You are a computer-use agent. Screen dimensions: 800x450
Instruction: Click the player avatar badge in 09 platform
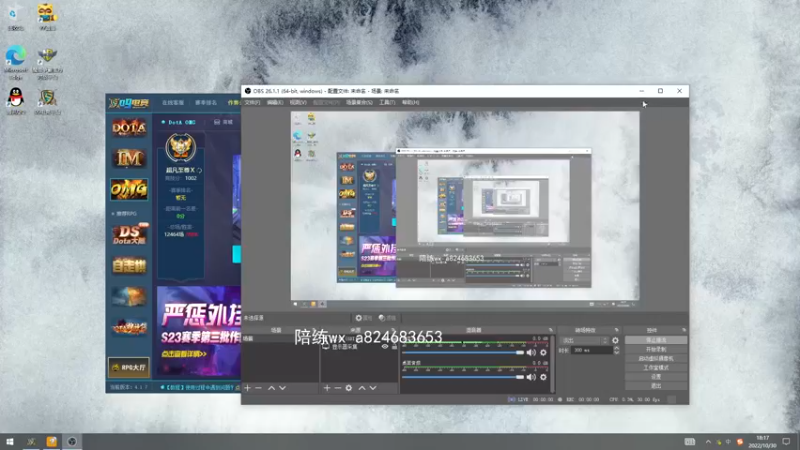point(181,147)
